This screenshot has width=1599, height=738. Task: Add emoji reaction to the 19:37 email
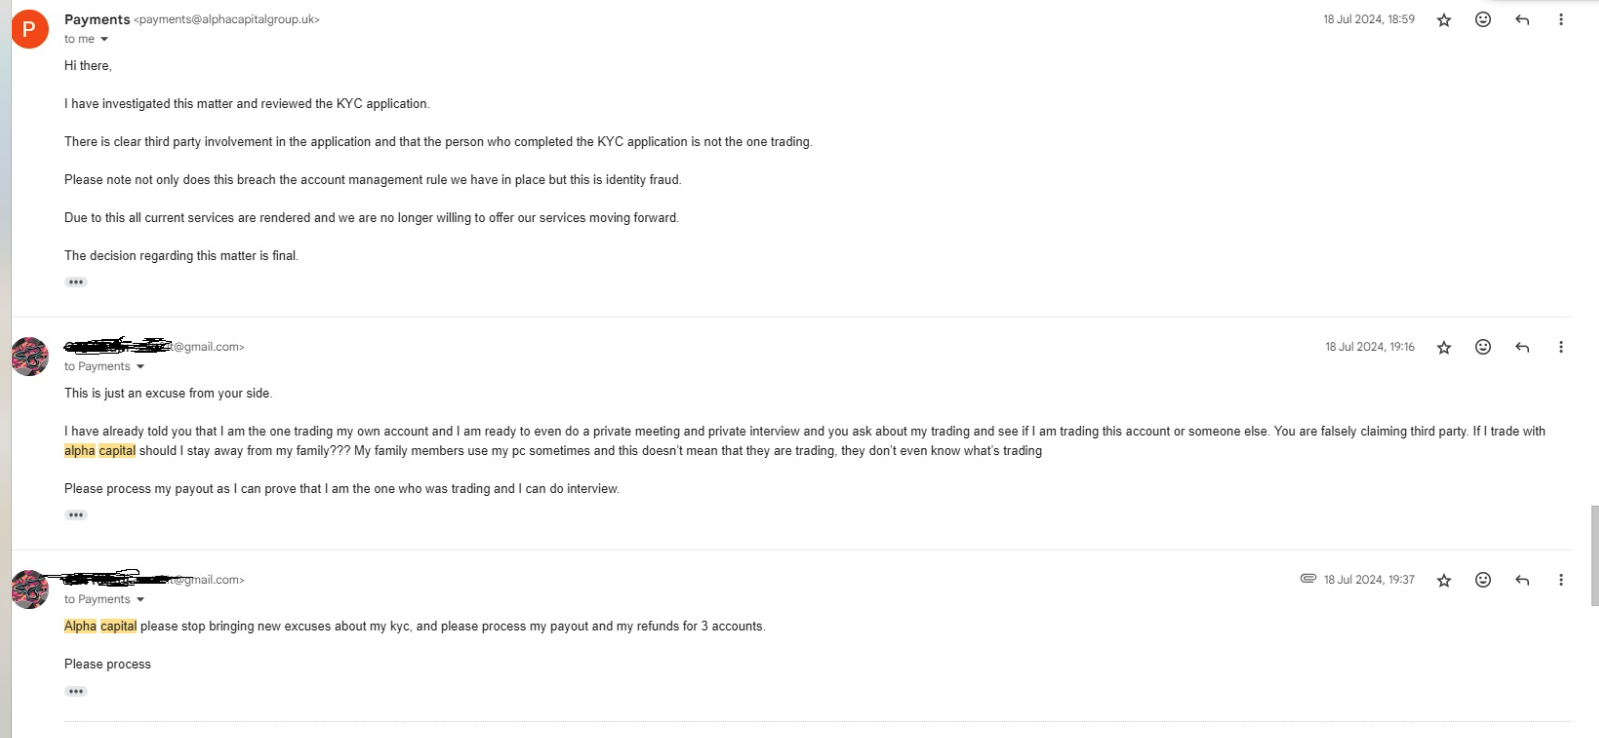(1483, 580)
